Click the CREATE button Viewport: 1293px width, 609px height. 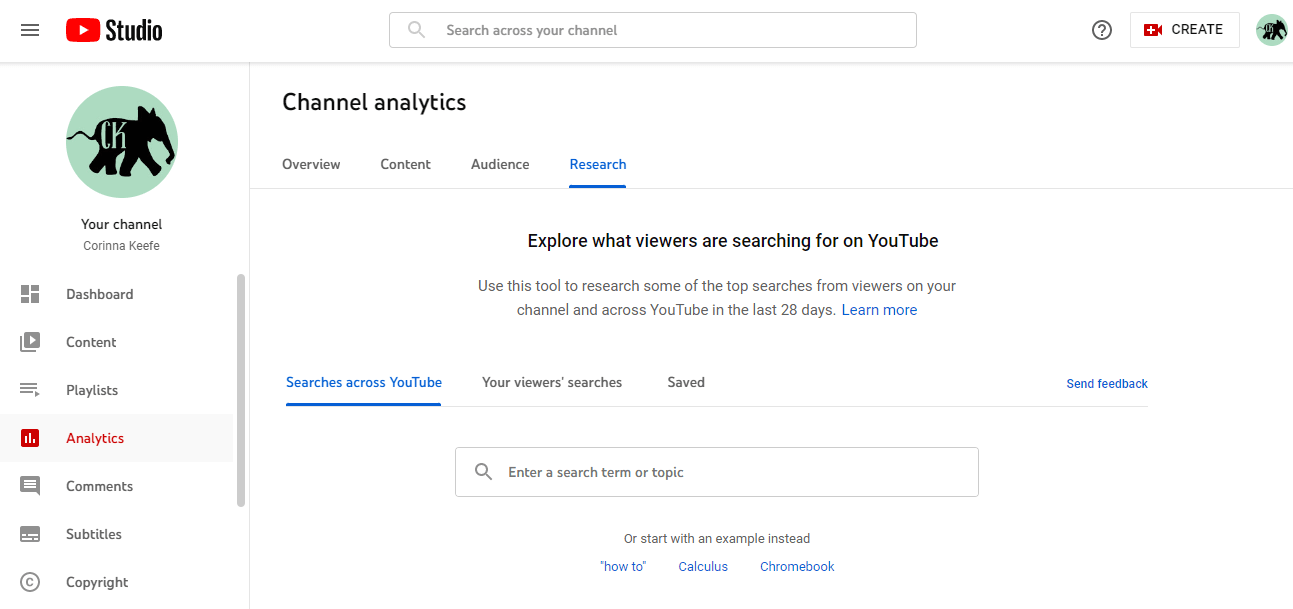[x=1185, y=30]
